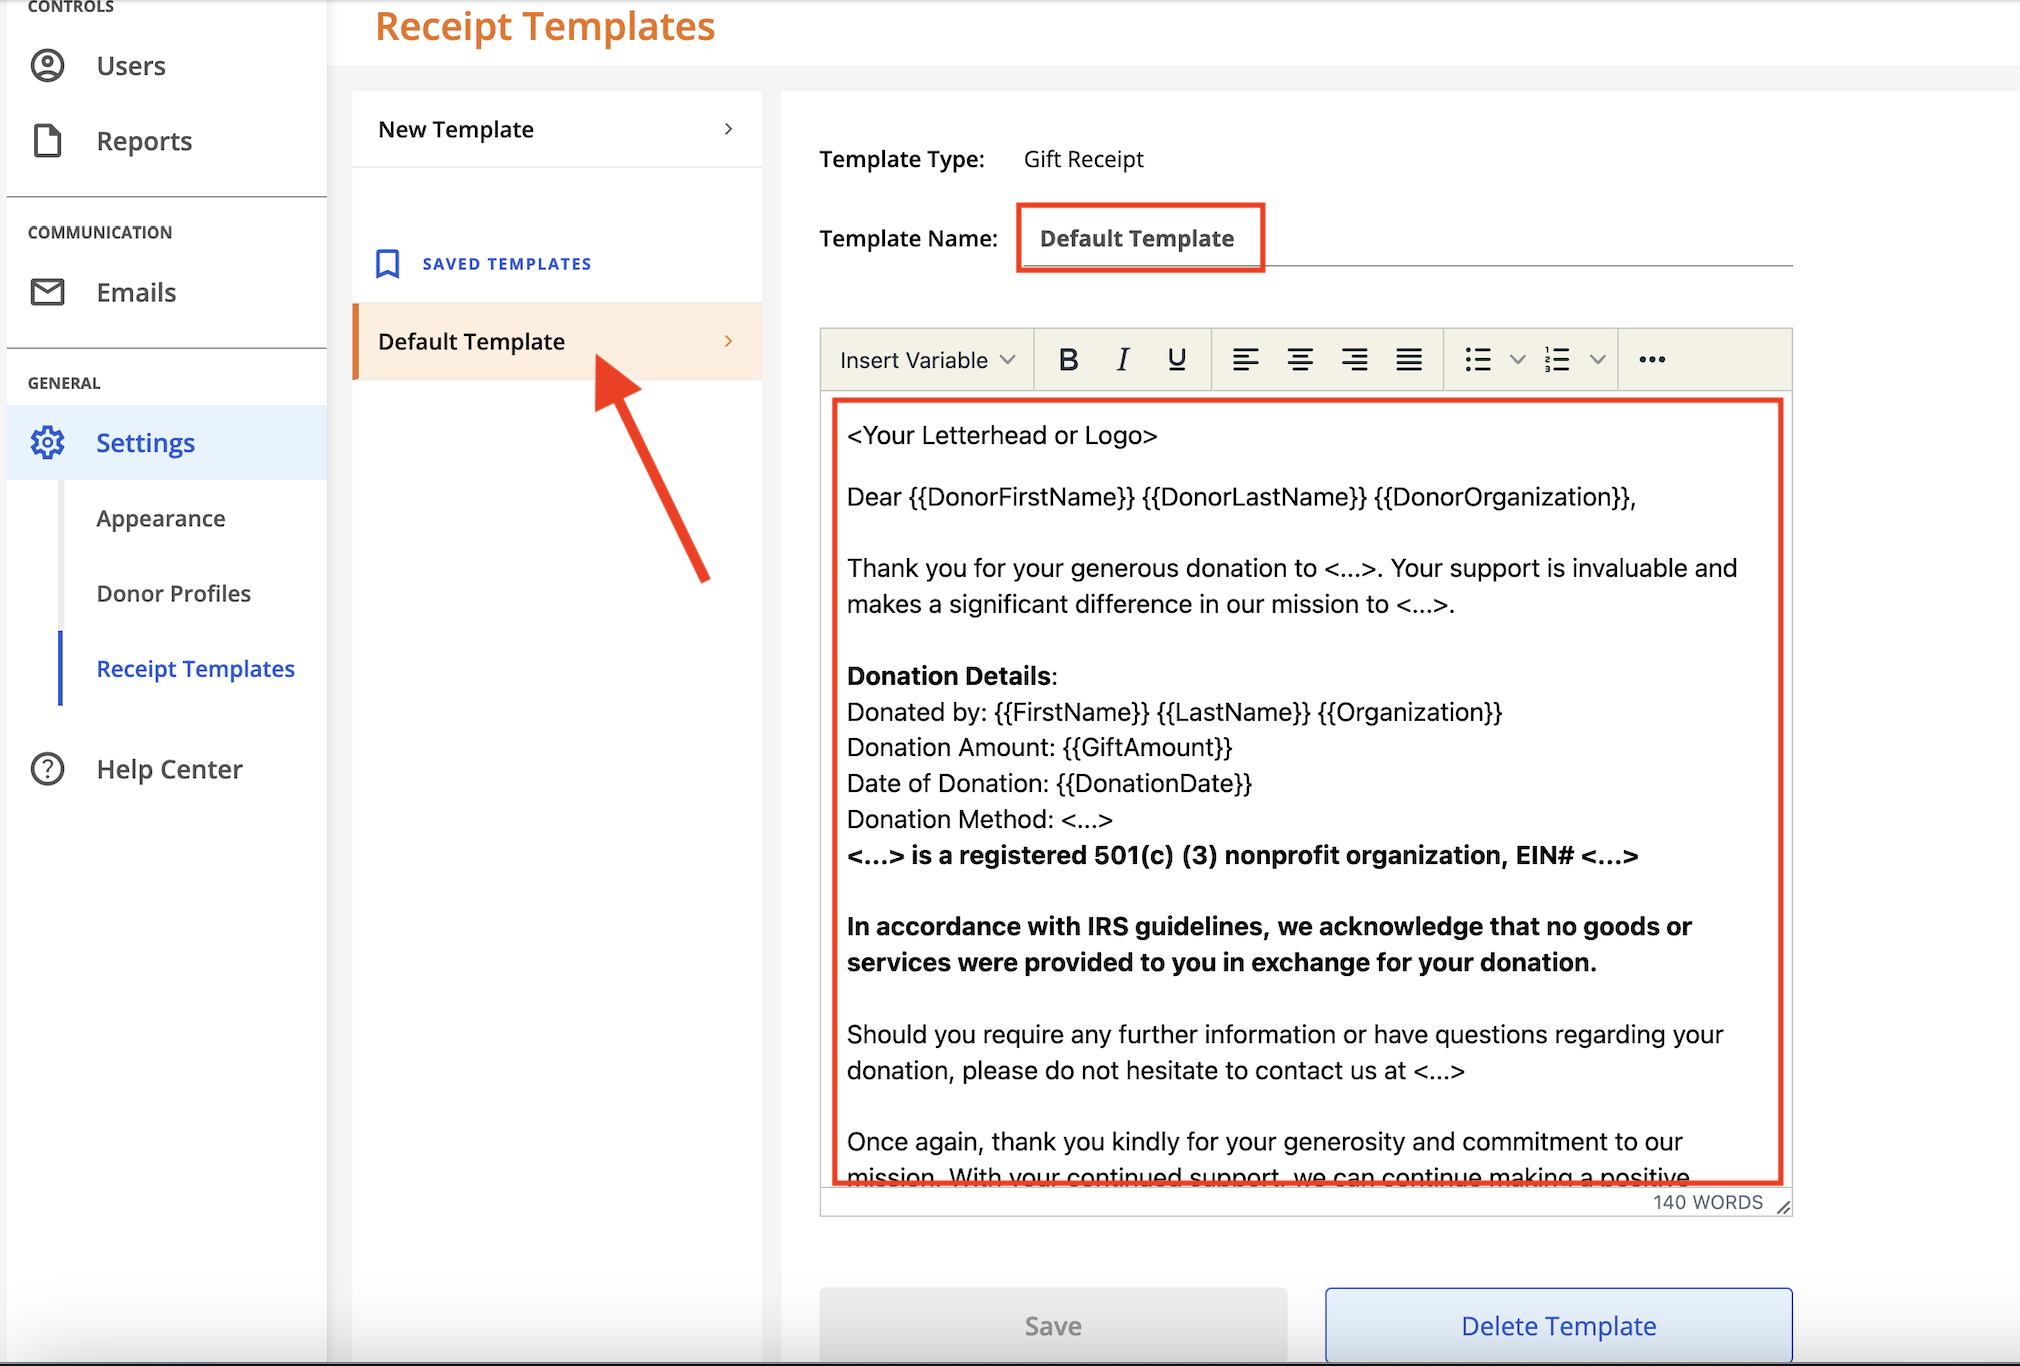2020x1366 pixels.
Task: Expand numbered list style dropdown arrow
Action: click(1598, 360)
